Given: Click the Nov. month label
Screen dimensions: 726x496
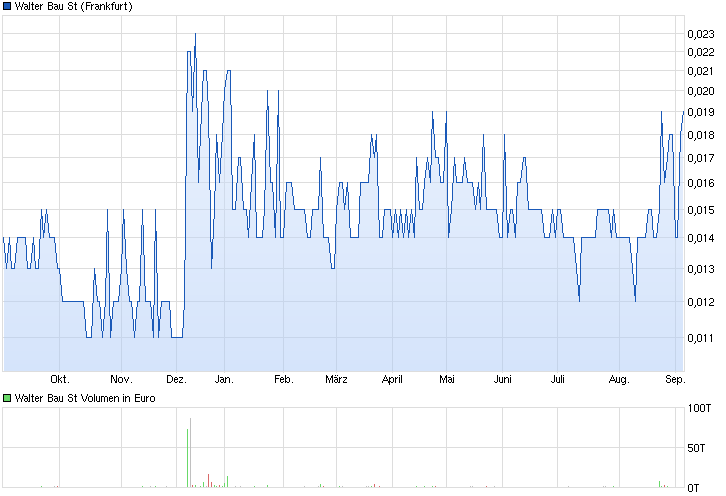Looking at the screenshot, I should point(121,379).
